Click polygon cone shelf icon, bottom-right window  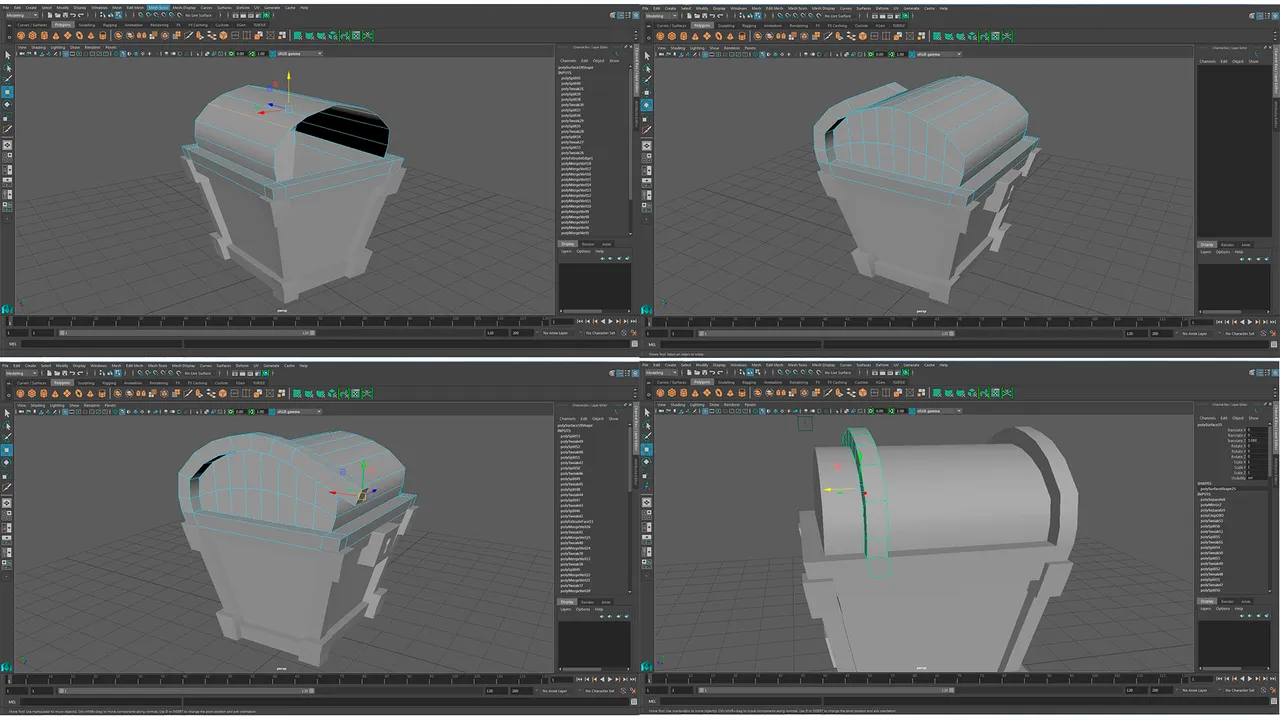pos(697,393)
